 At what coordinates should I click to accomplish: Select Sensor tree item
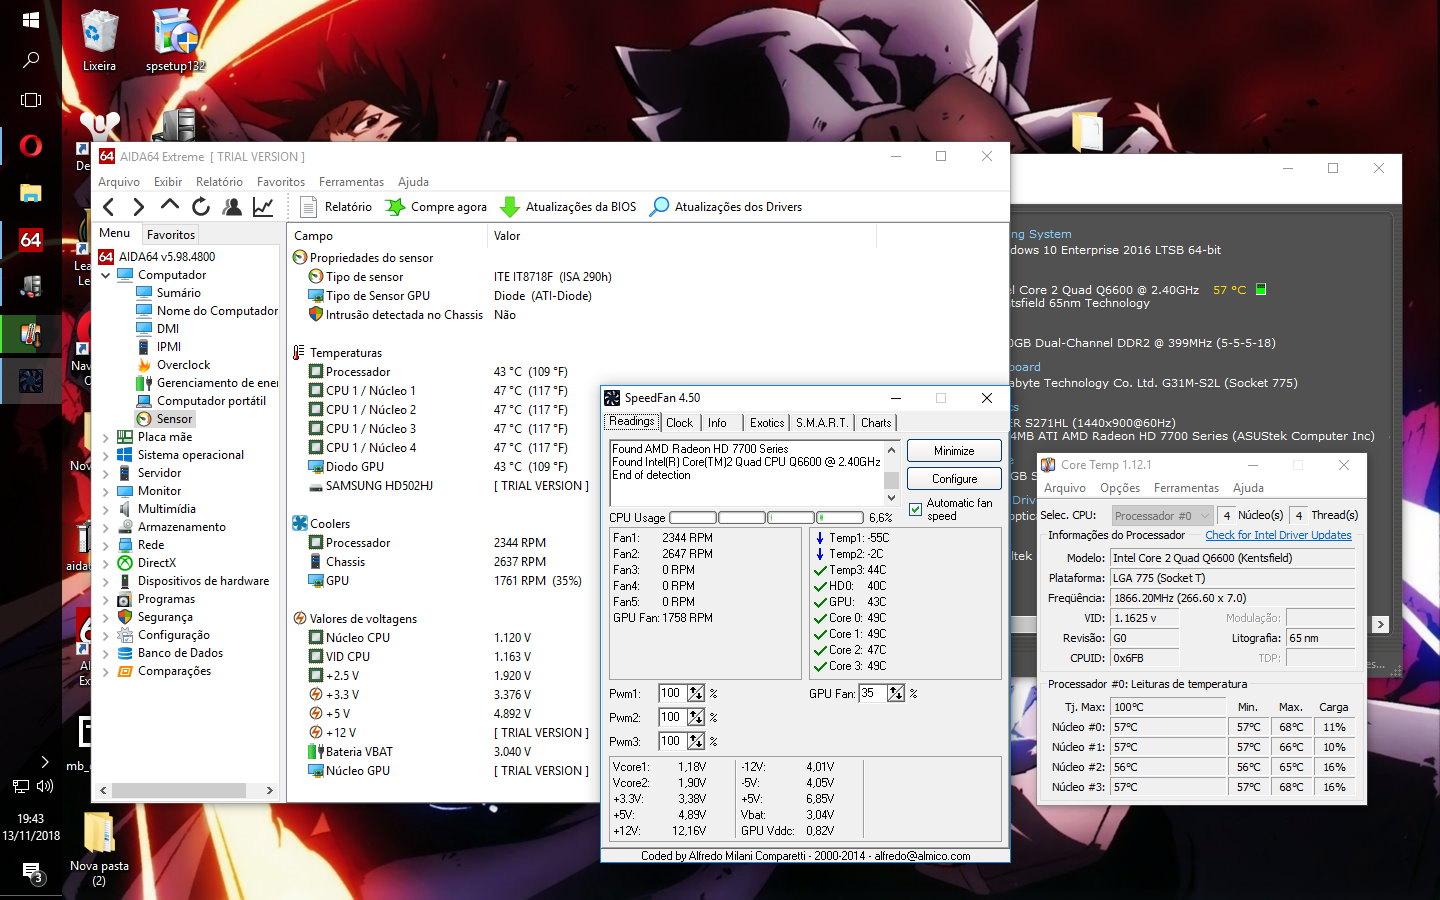(173, 419)
